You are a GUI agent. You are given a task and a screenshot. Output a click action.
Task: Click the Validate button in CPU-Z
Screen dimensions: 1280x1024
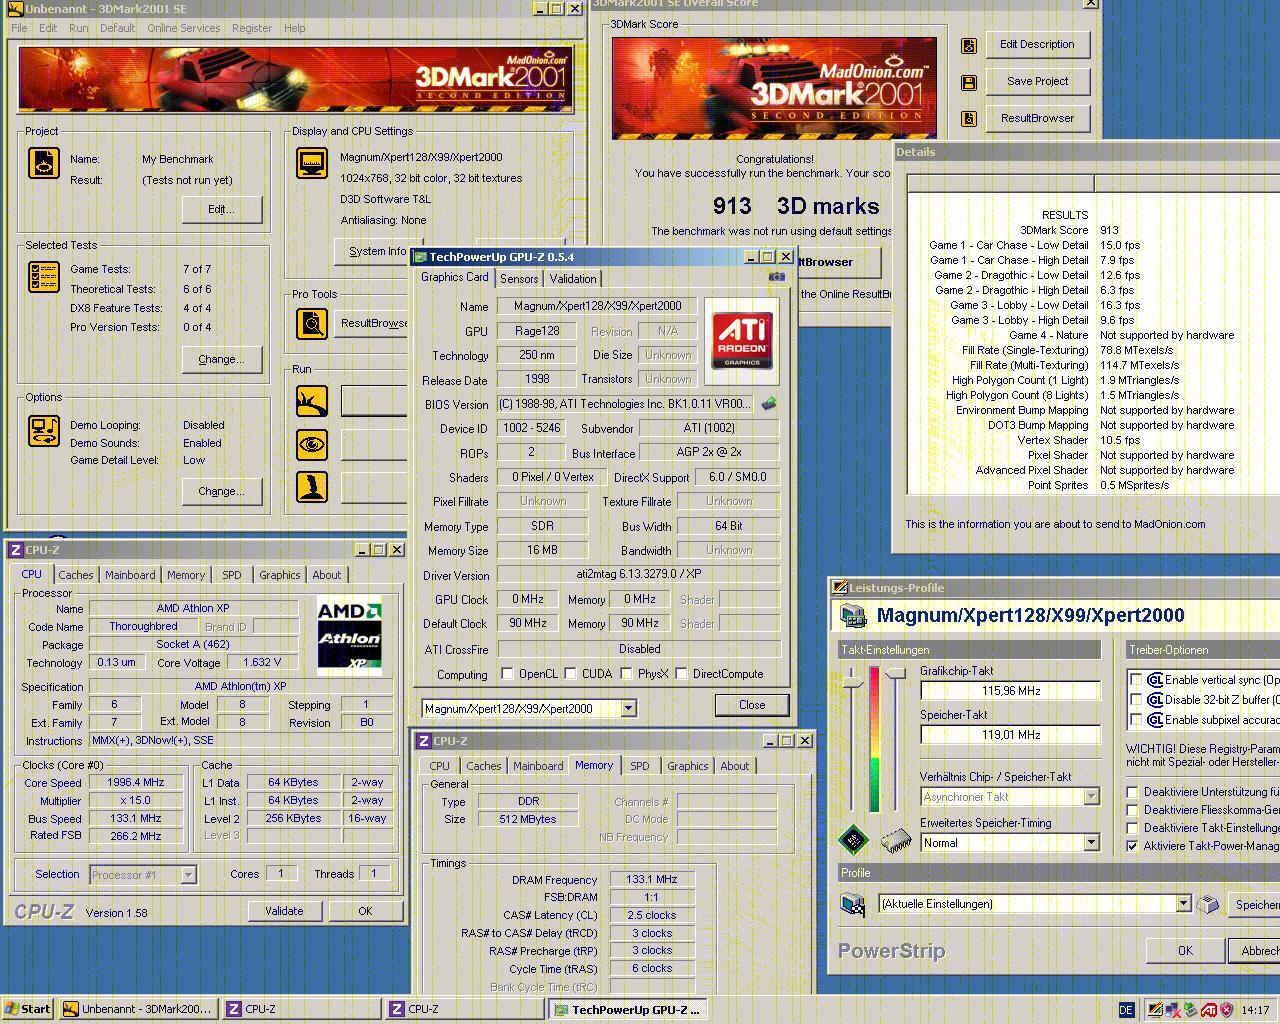[284, 911]
